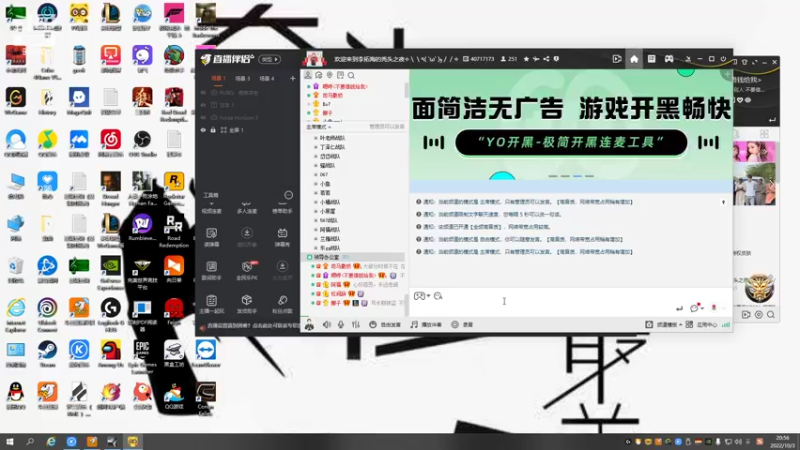Viewport: 800px width, 450px height.
Task: Open the home icon in YY title bar
Action: (x=634, y=59)
